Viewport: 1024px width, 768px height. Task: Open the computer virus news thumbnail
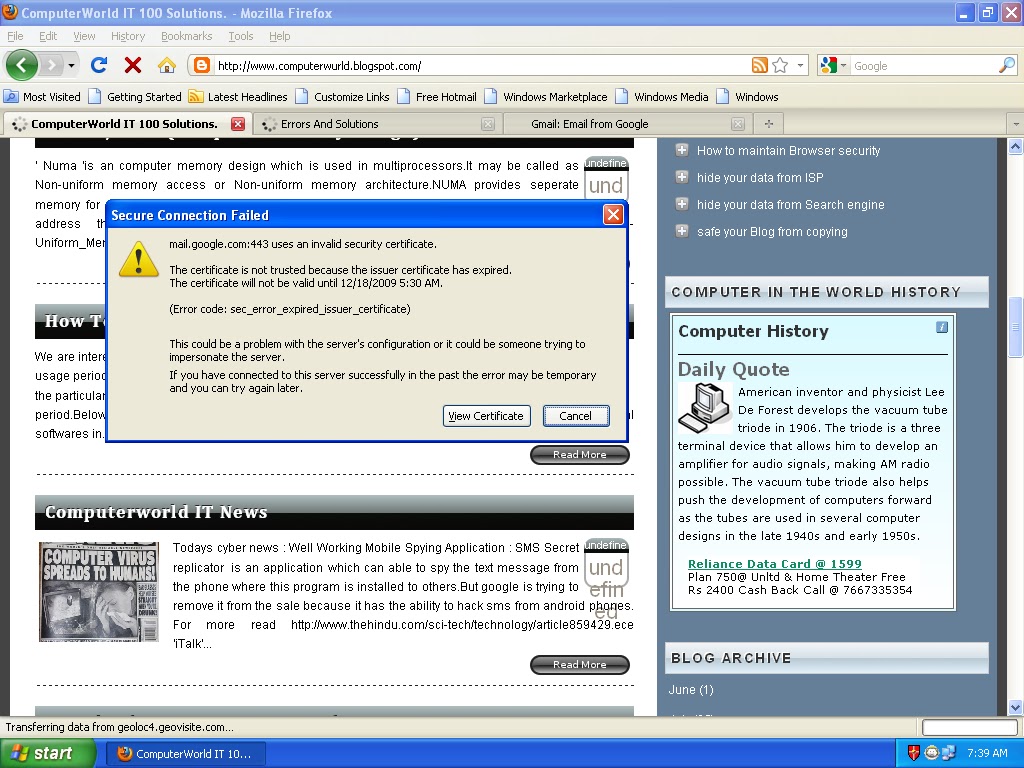tap(99, 592)
